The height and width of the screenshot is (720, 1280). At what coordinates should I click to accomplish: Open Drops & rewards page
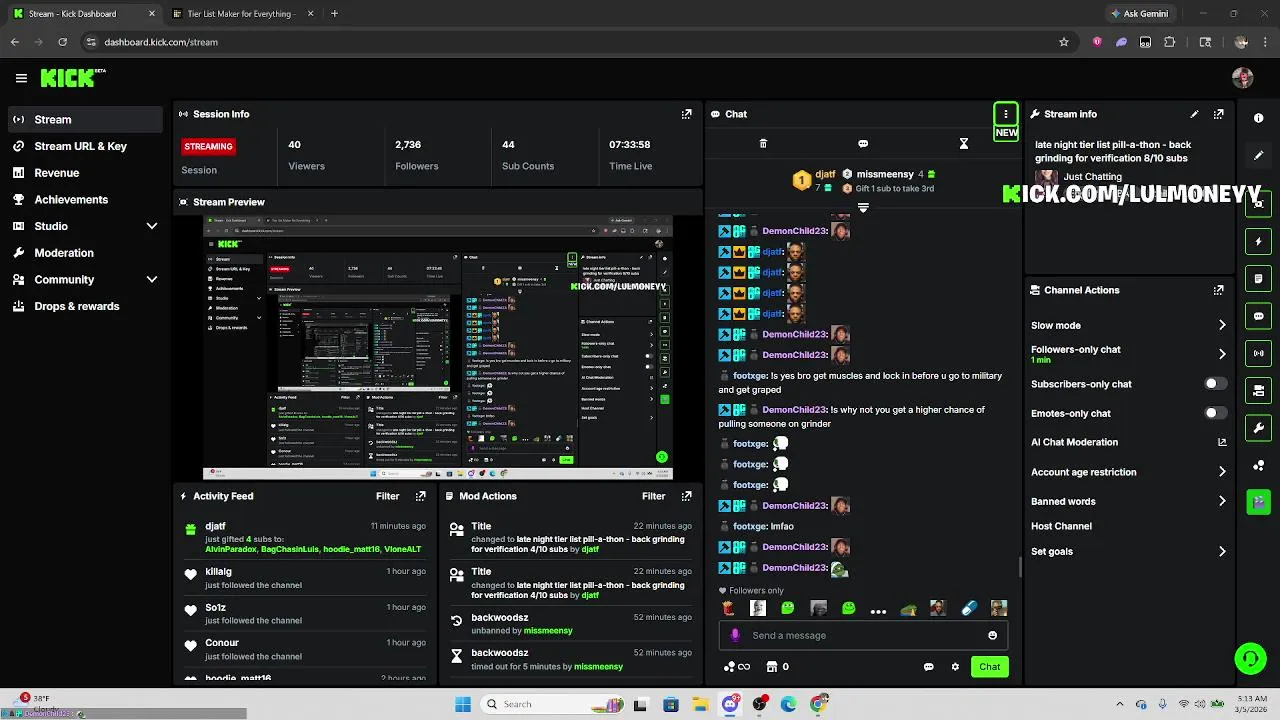coord(85,306)
